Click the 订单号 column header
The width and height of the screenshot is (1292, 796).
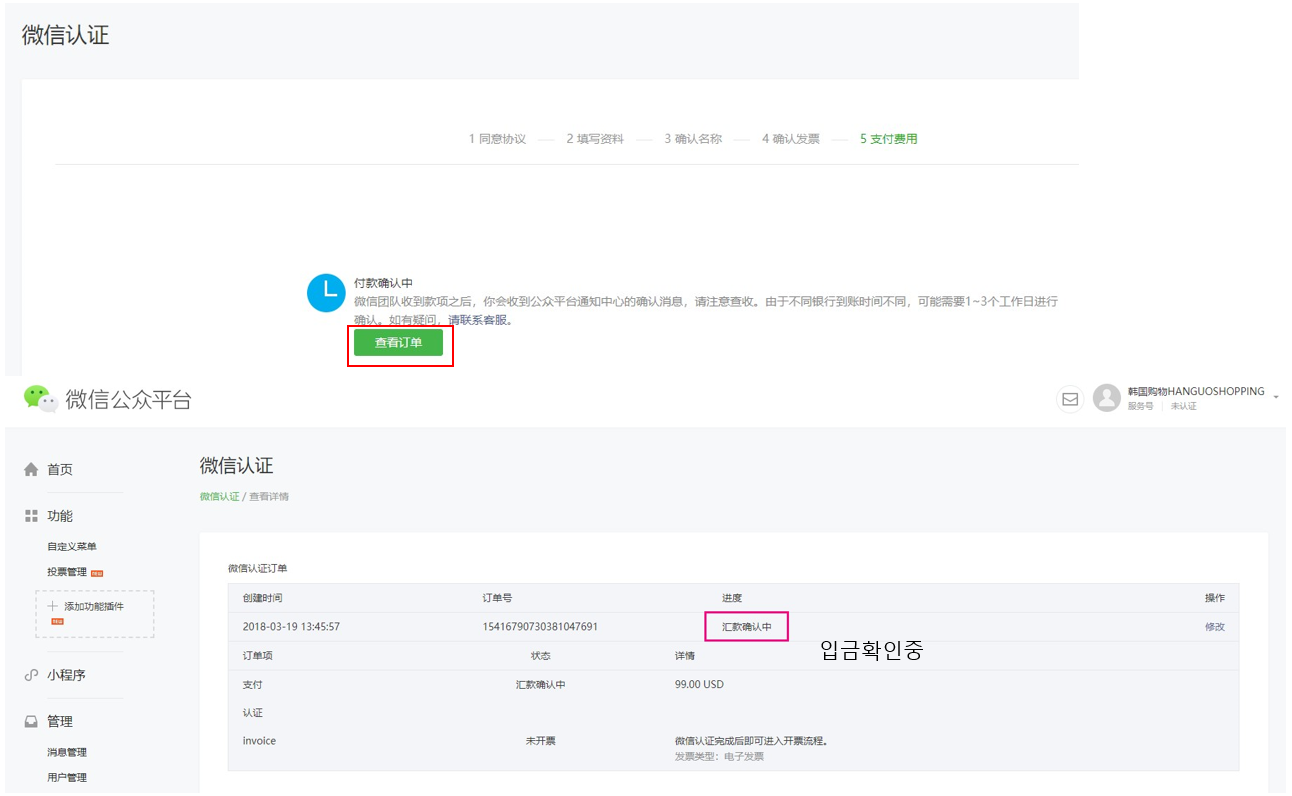coord(497,598)
